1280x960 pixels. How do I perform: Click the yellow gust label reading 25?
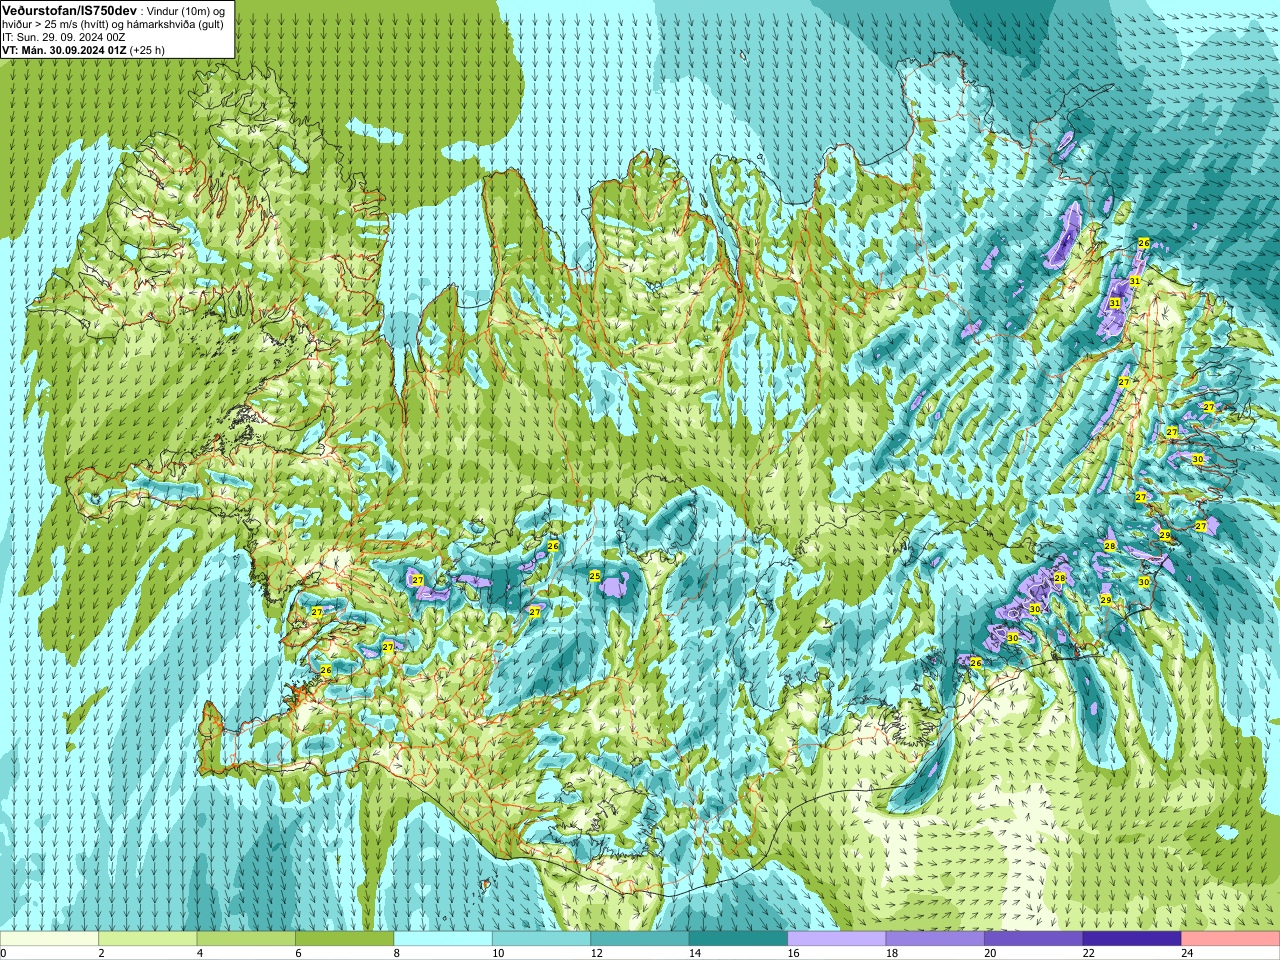595,576
